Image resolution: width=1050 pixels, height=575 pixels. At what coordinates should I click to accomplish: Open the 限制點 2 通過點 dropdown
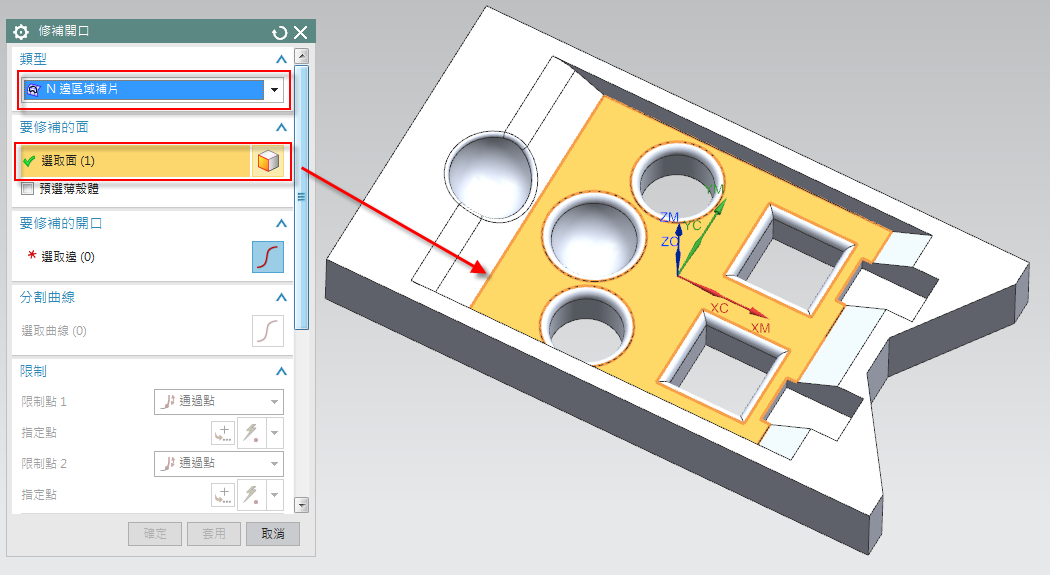click(219, 463)
